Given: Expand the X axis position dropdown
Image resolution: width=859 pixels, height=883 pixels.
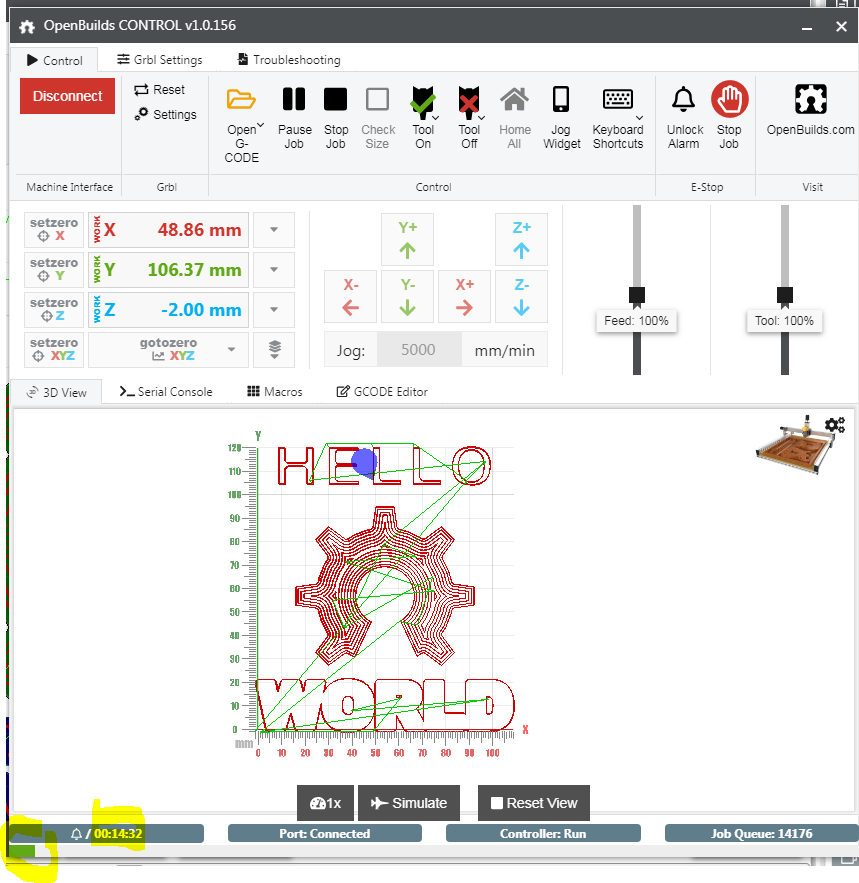Looking at the screenshot, I should pyautogui.click(x=273, y=229).
